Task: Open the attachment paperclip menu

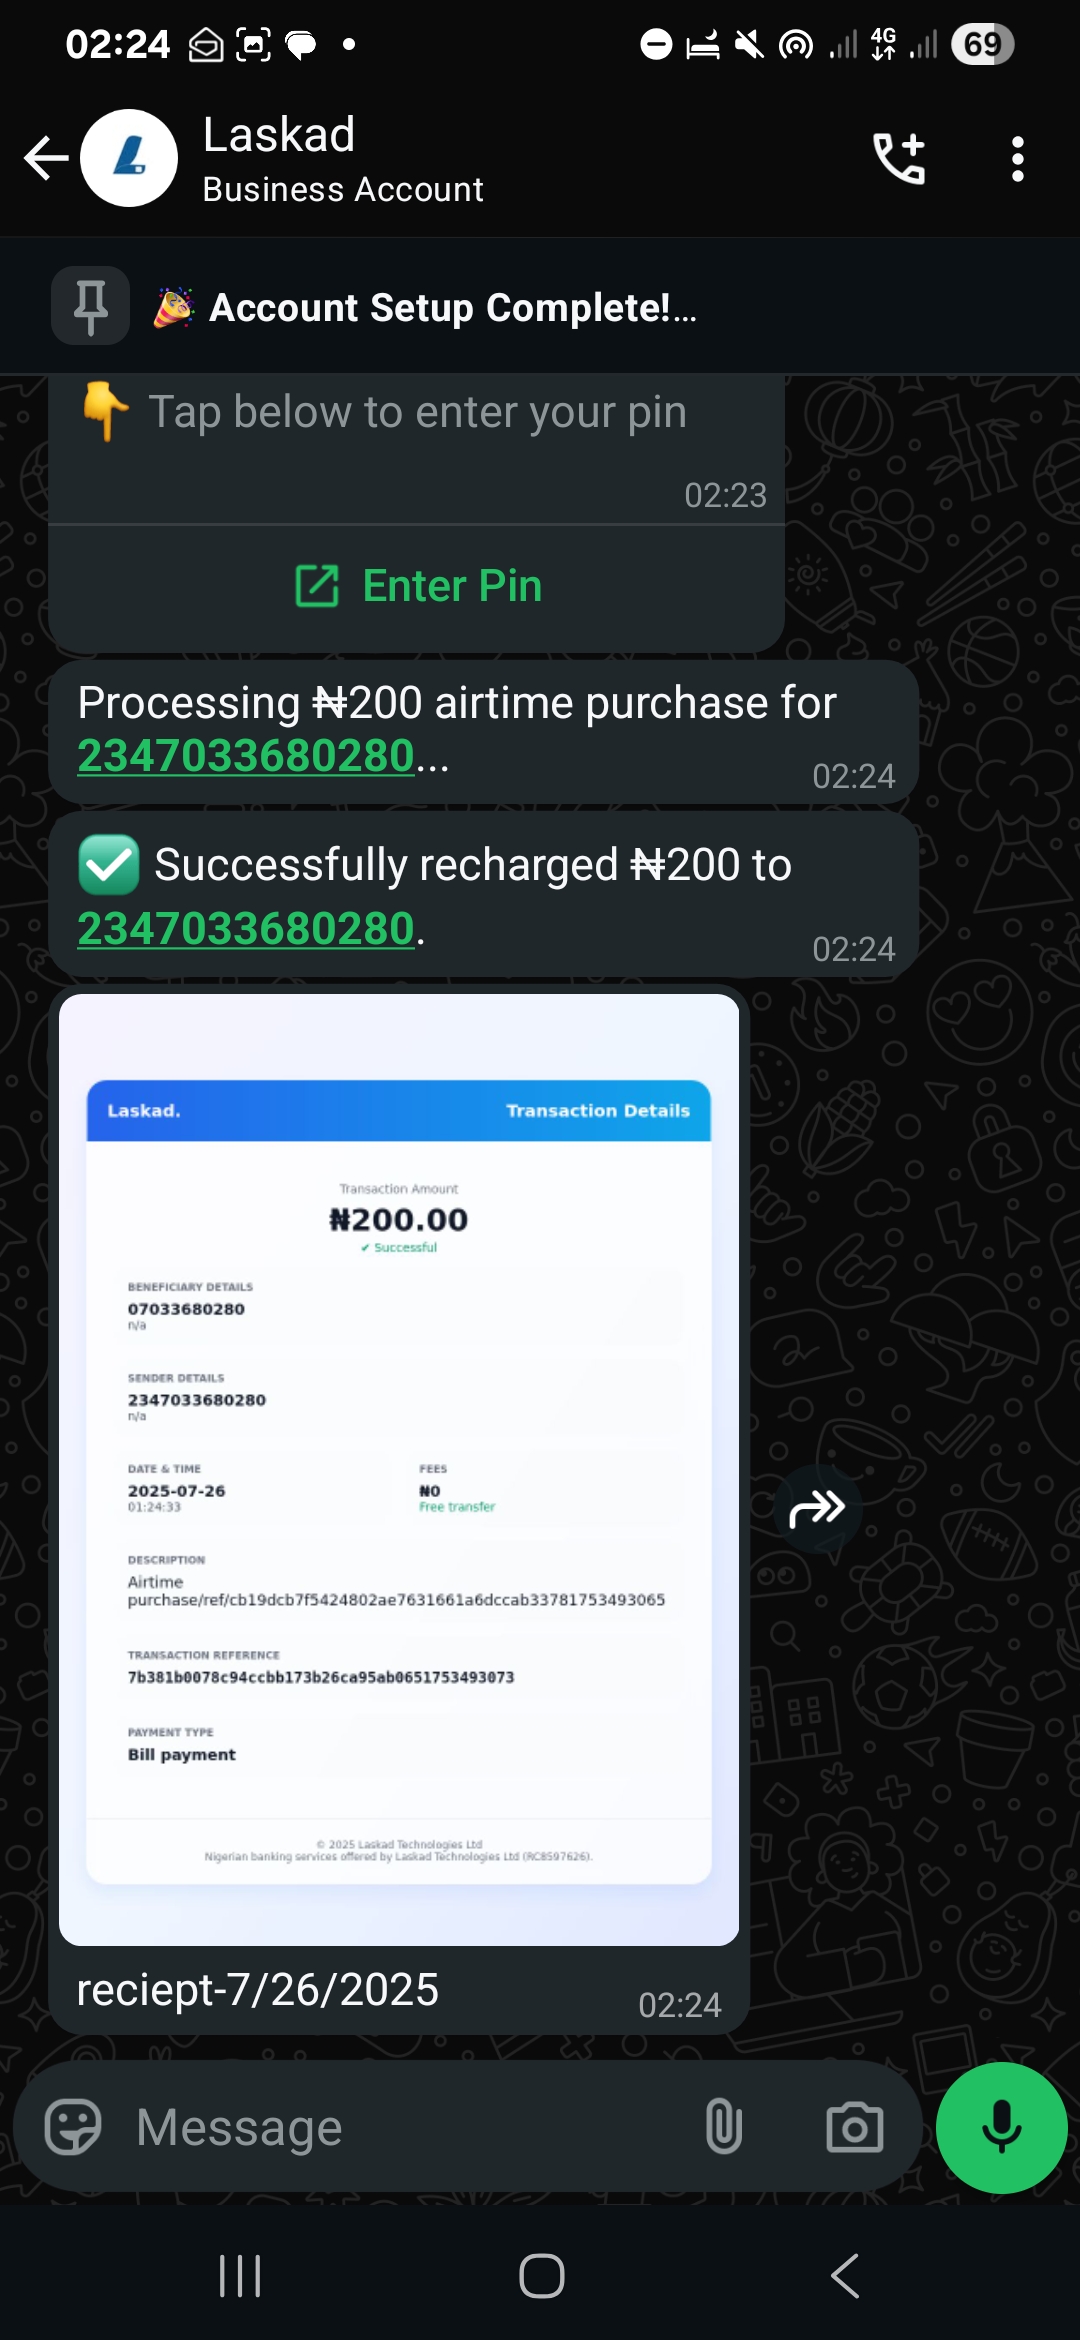Action: pos(723,2127)
